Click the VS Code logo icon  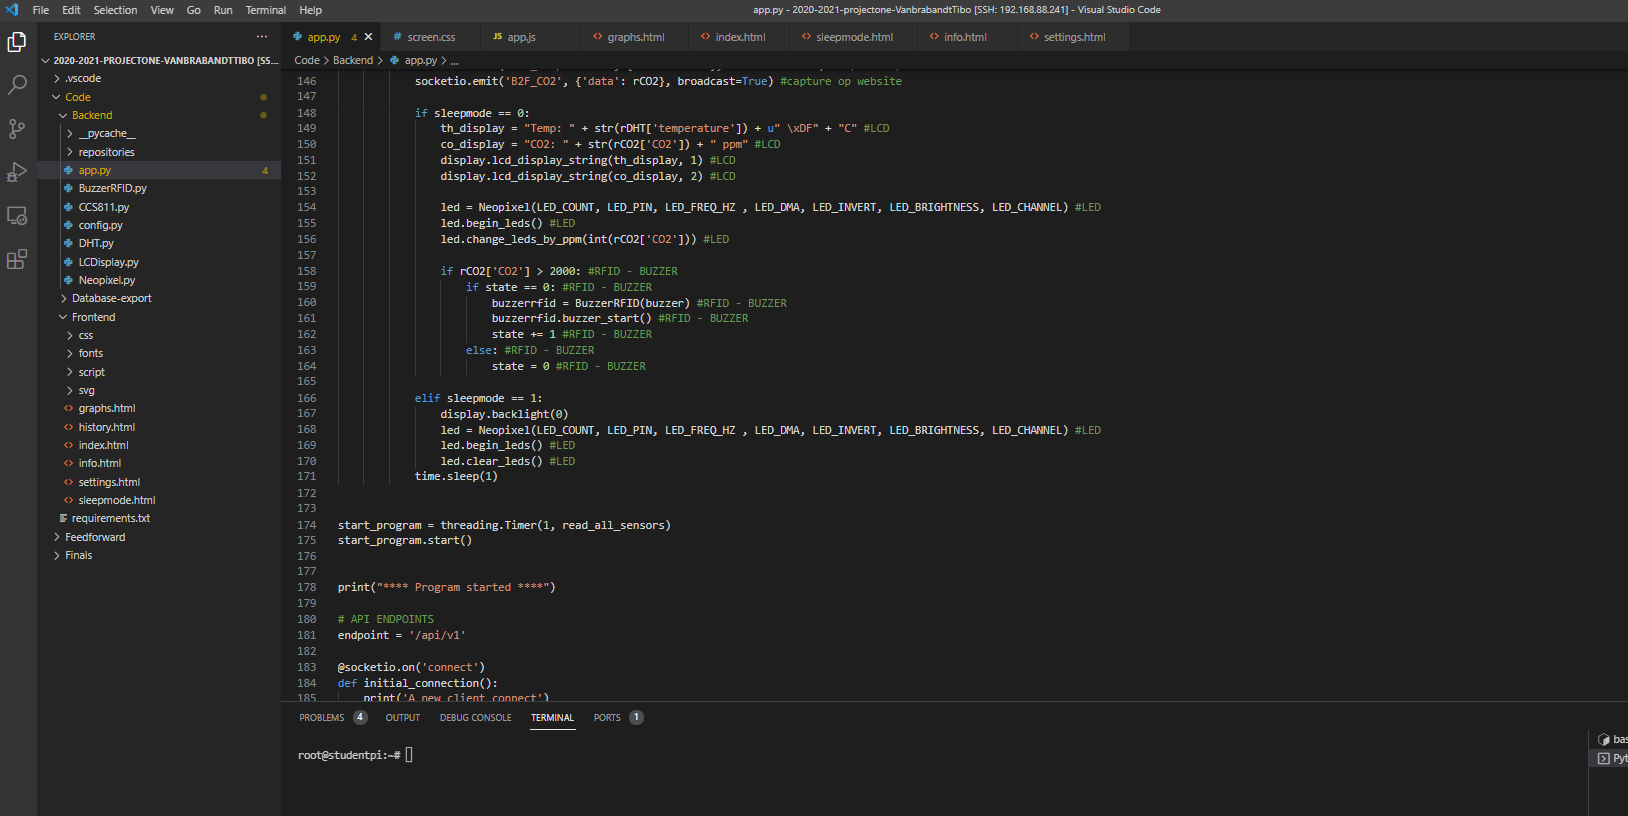[x=12, y=10]
